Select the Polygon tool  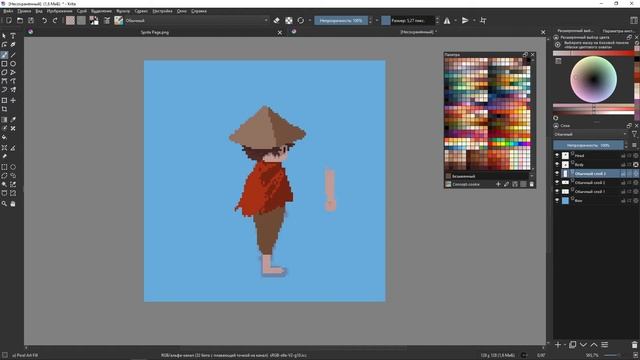(4, 72)
